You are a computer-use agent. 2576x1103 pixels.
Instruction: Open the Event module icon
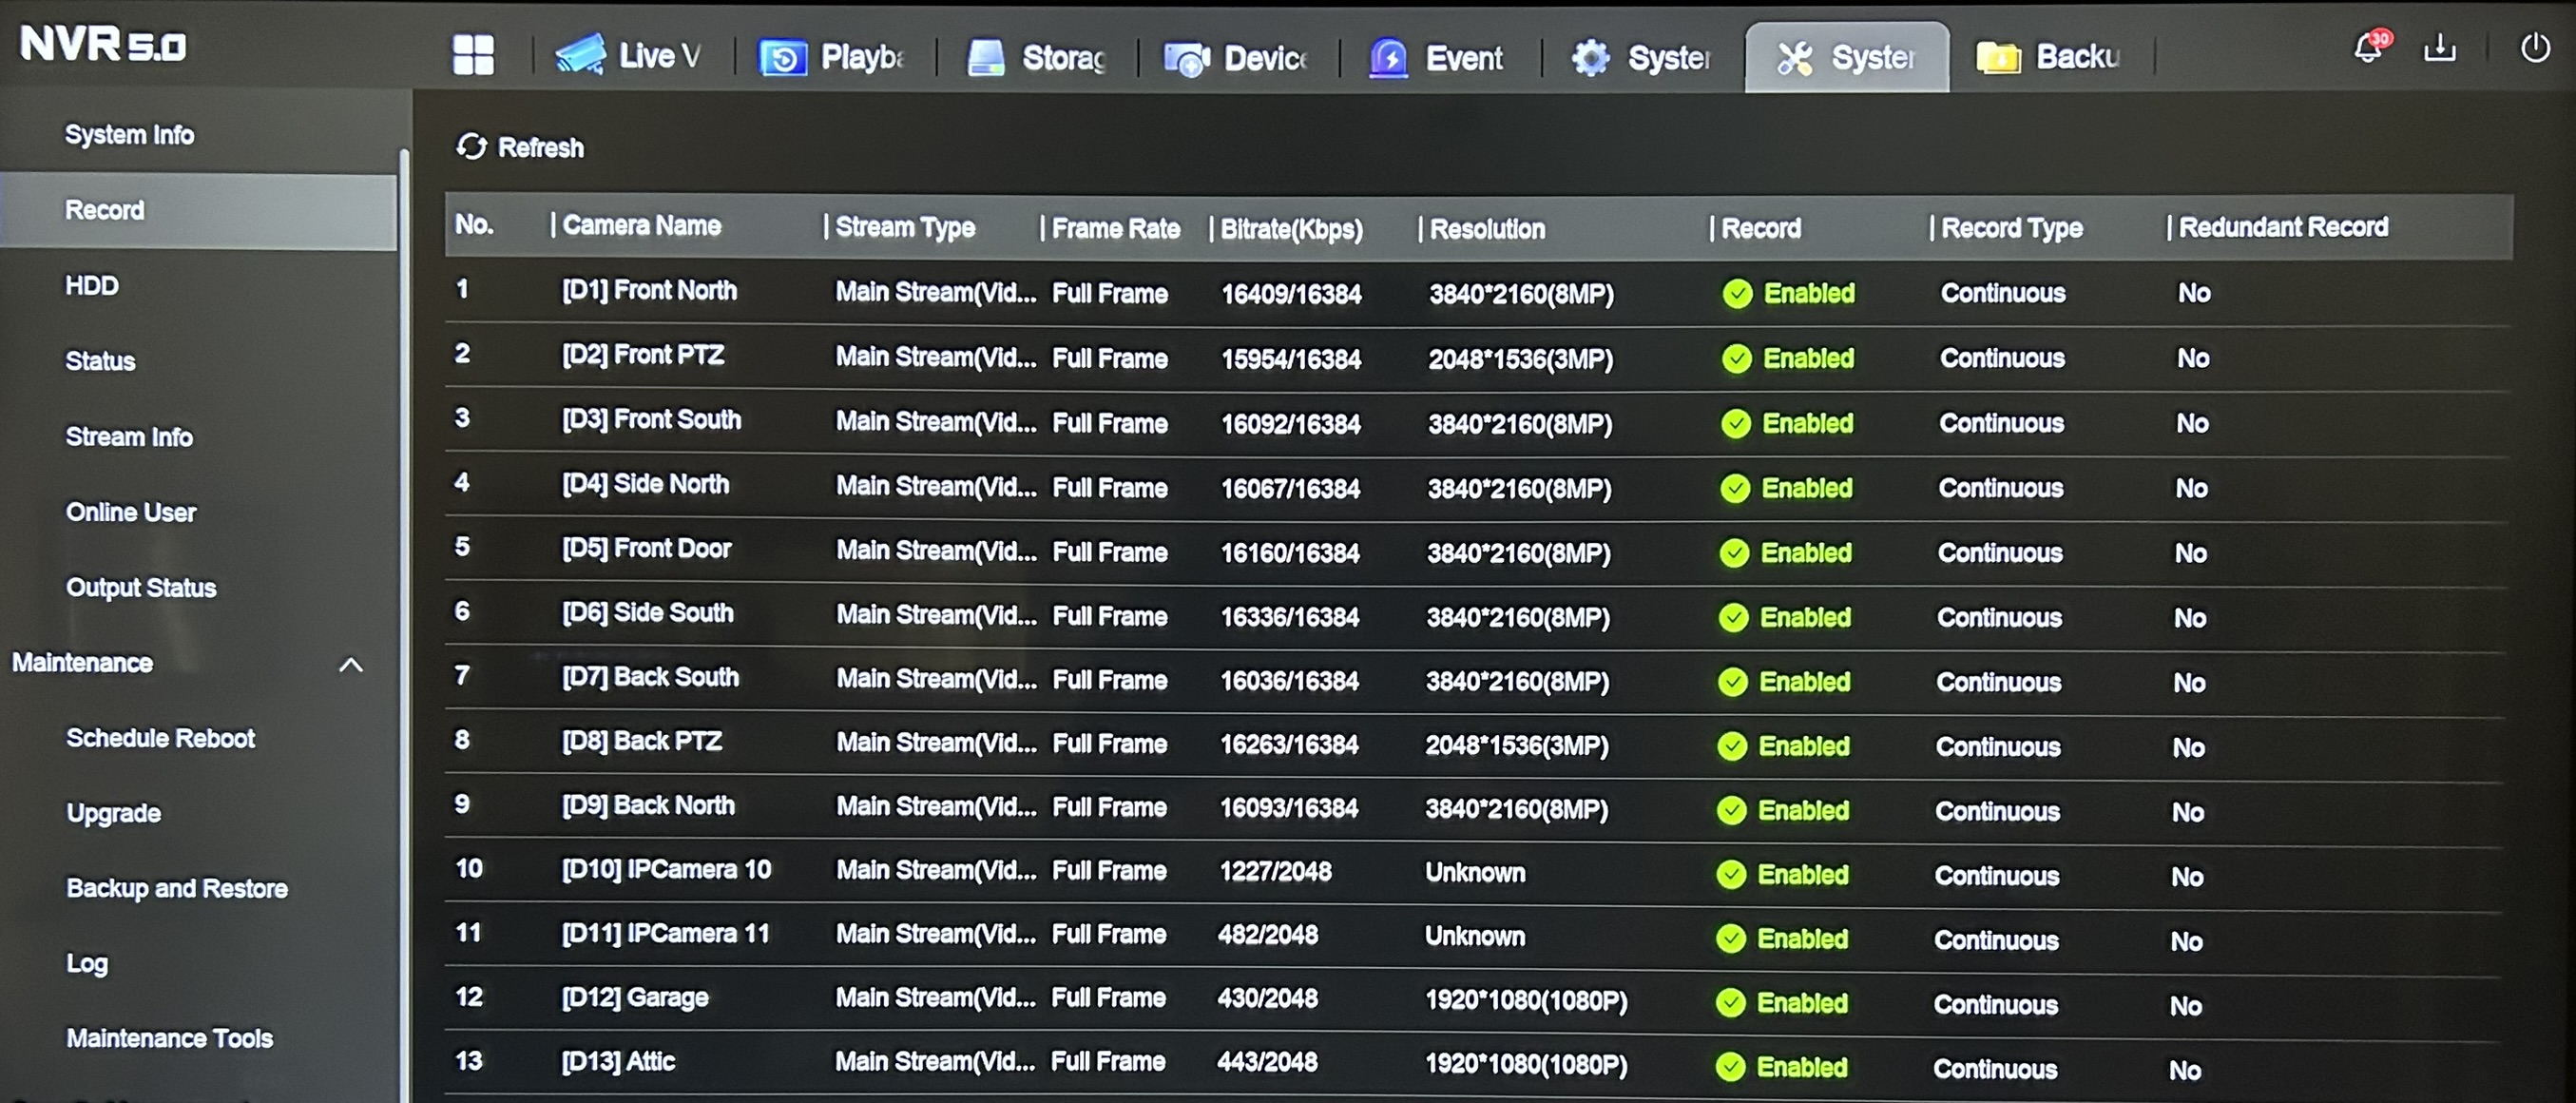pos(1388,58)
